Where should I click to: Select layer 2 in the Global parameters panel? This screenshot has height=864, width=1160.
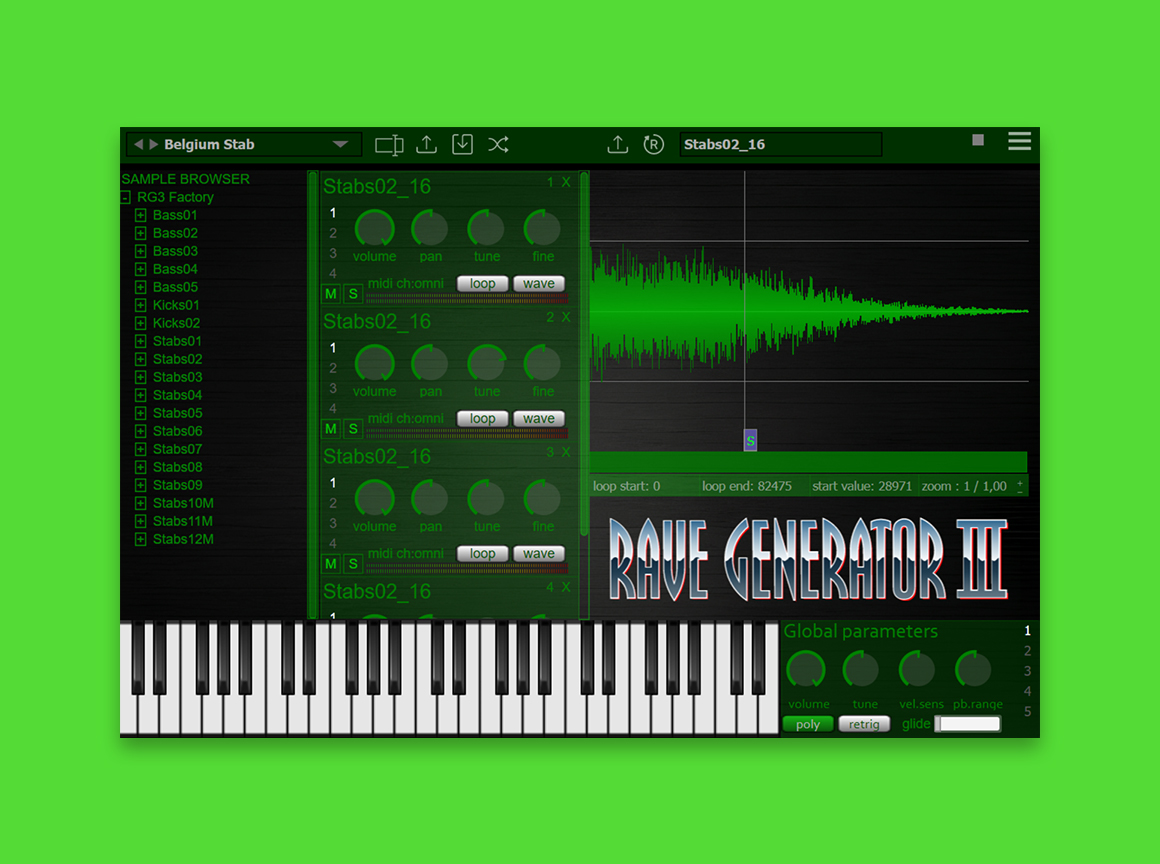(1027, 651)
